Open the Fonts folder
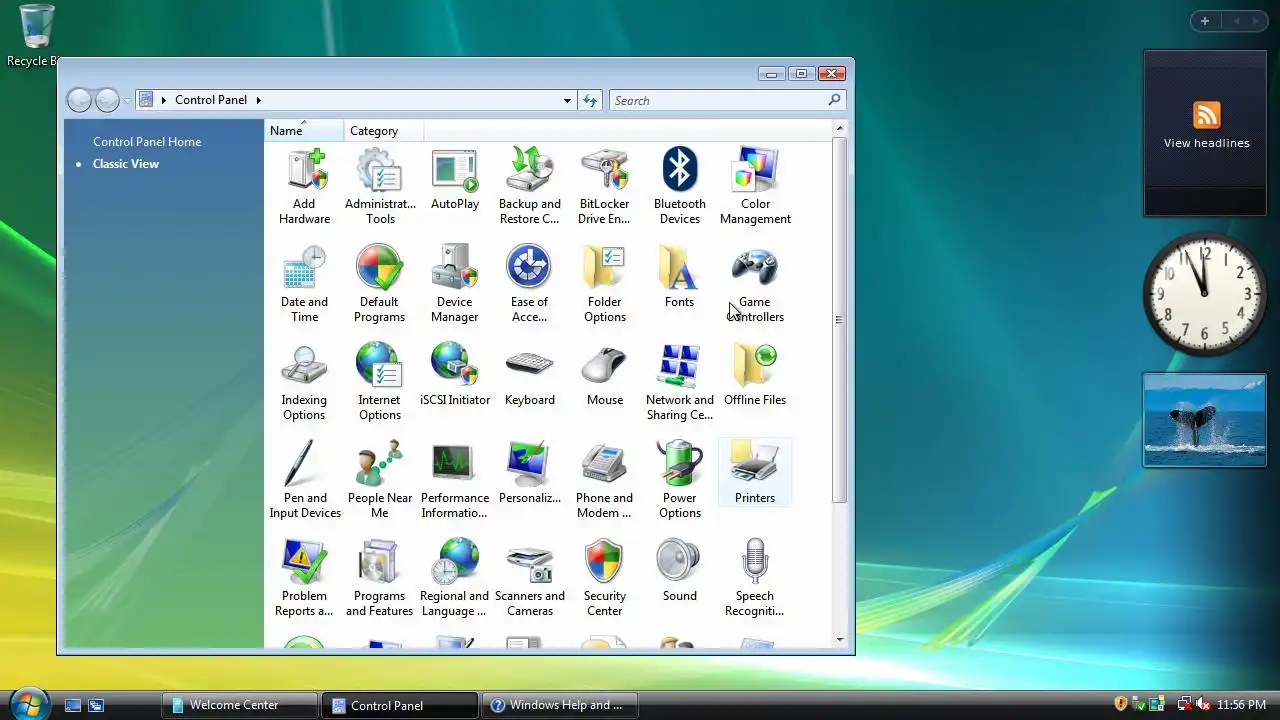The width and height of the screenshot is (1280, 720). pyautogui.click(x=680, y=277)
